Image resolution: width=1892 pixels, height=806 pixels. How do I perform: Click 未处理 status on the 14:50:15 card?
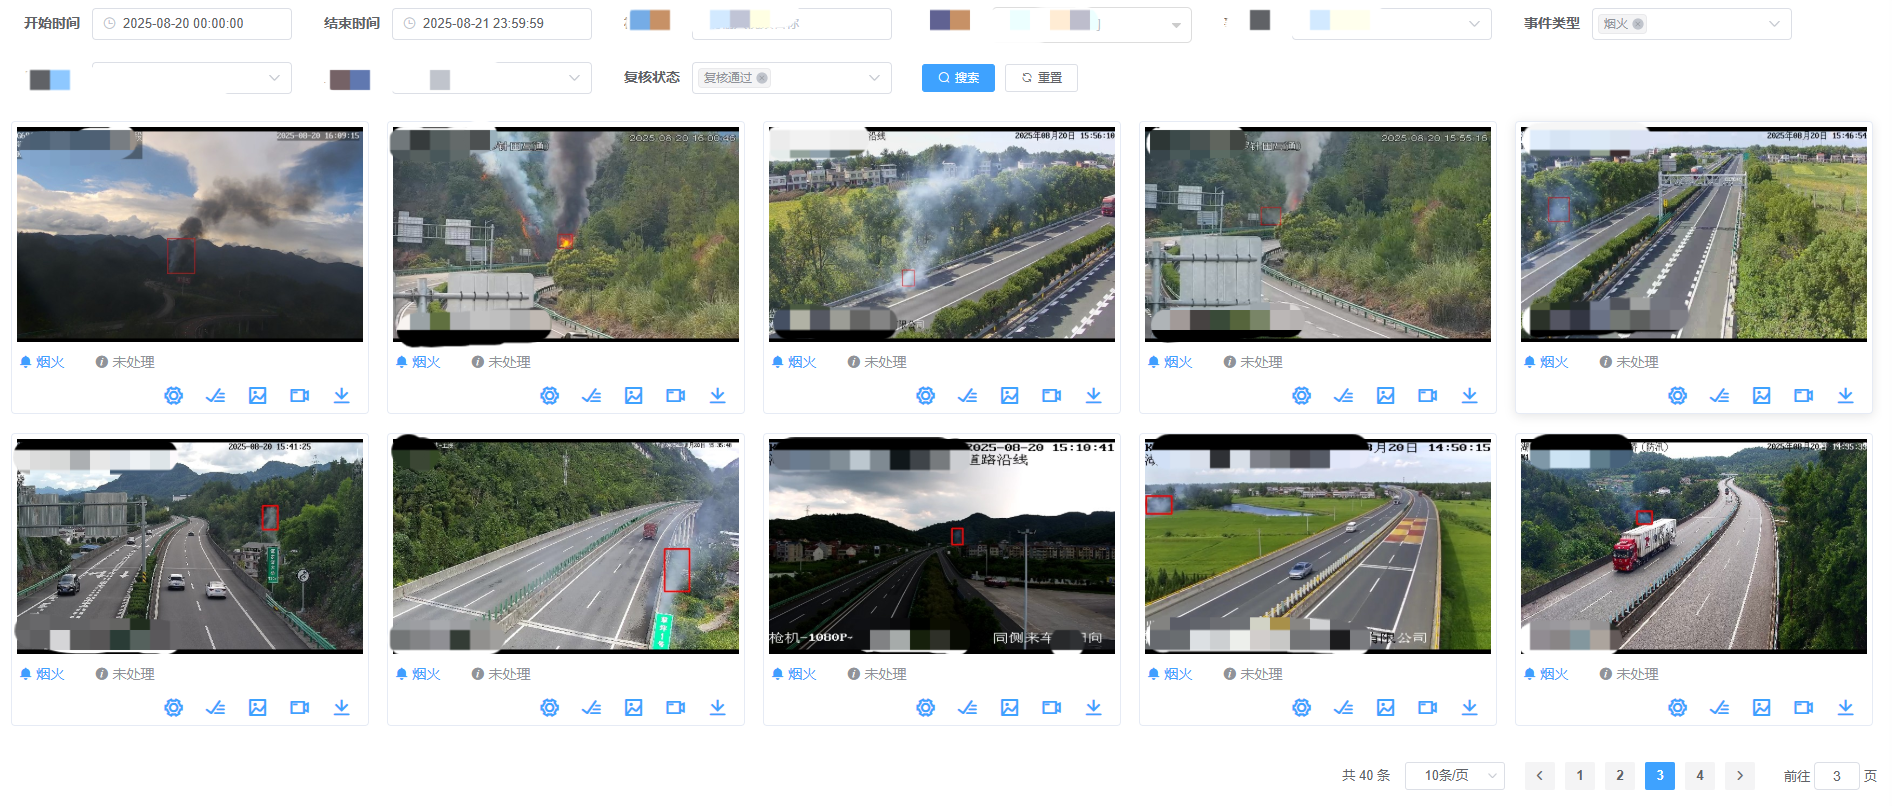click(1261, 674)
